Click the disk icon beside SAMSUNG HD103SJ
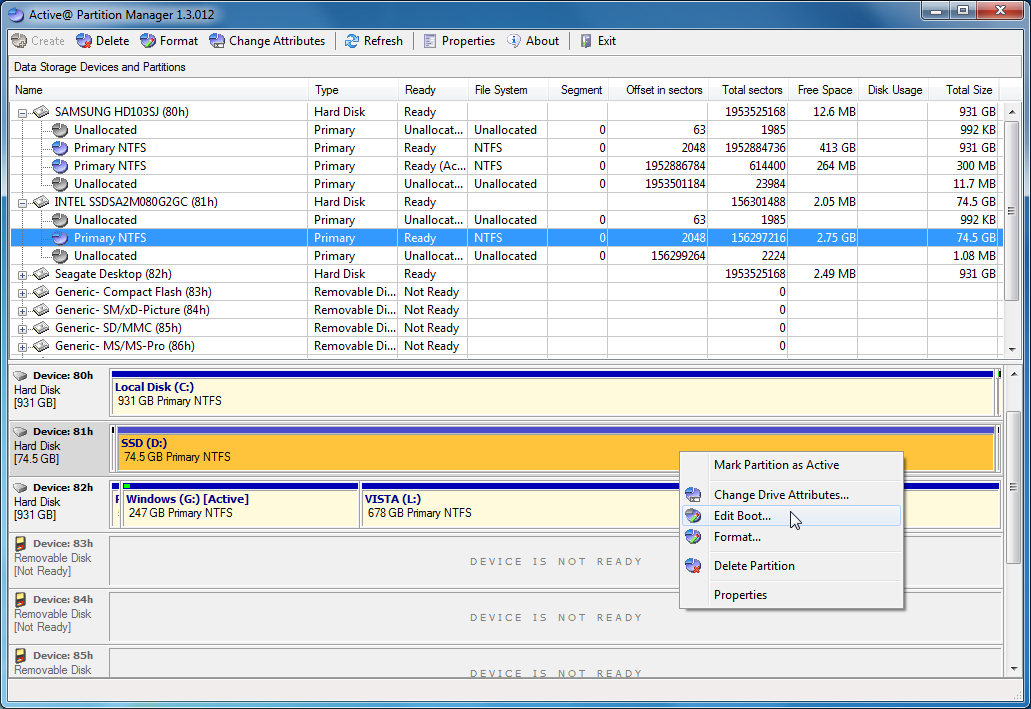The height and width of the screenshot is (709, 1031). click(40, 111)
